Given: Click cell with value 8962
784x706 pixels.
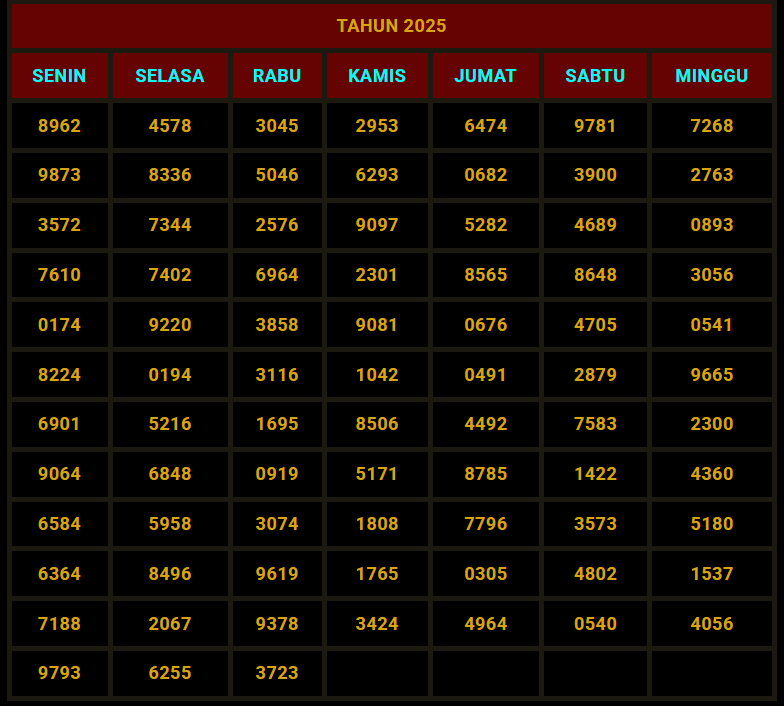Looking at the screenshot, I should click(60, 126).
